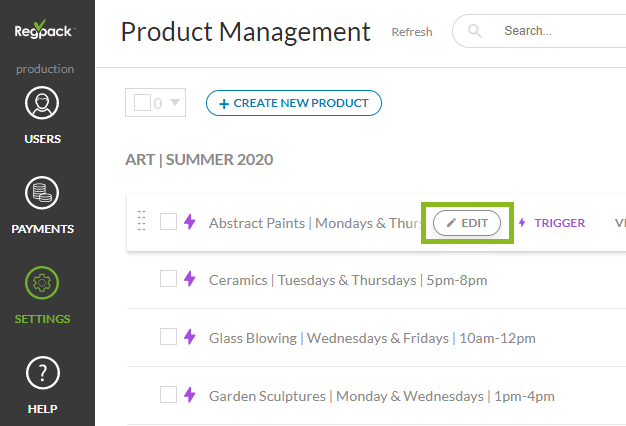Open the Users section icon
This screenshot has height=426, width=626.
point(42,104)
